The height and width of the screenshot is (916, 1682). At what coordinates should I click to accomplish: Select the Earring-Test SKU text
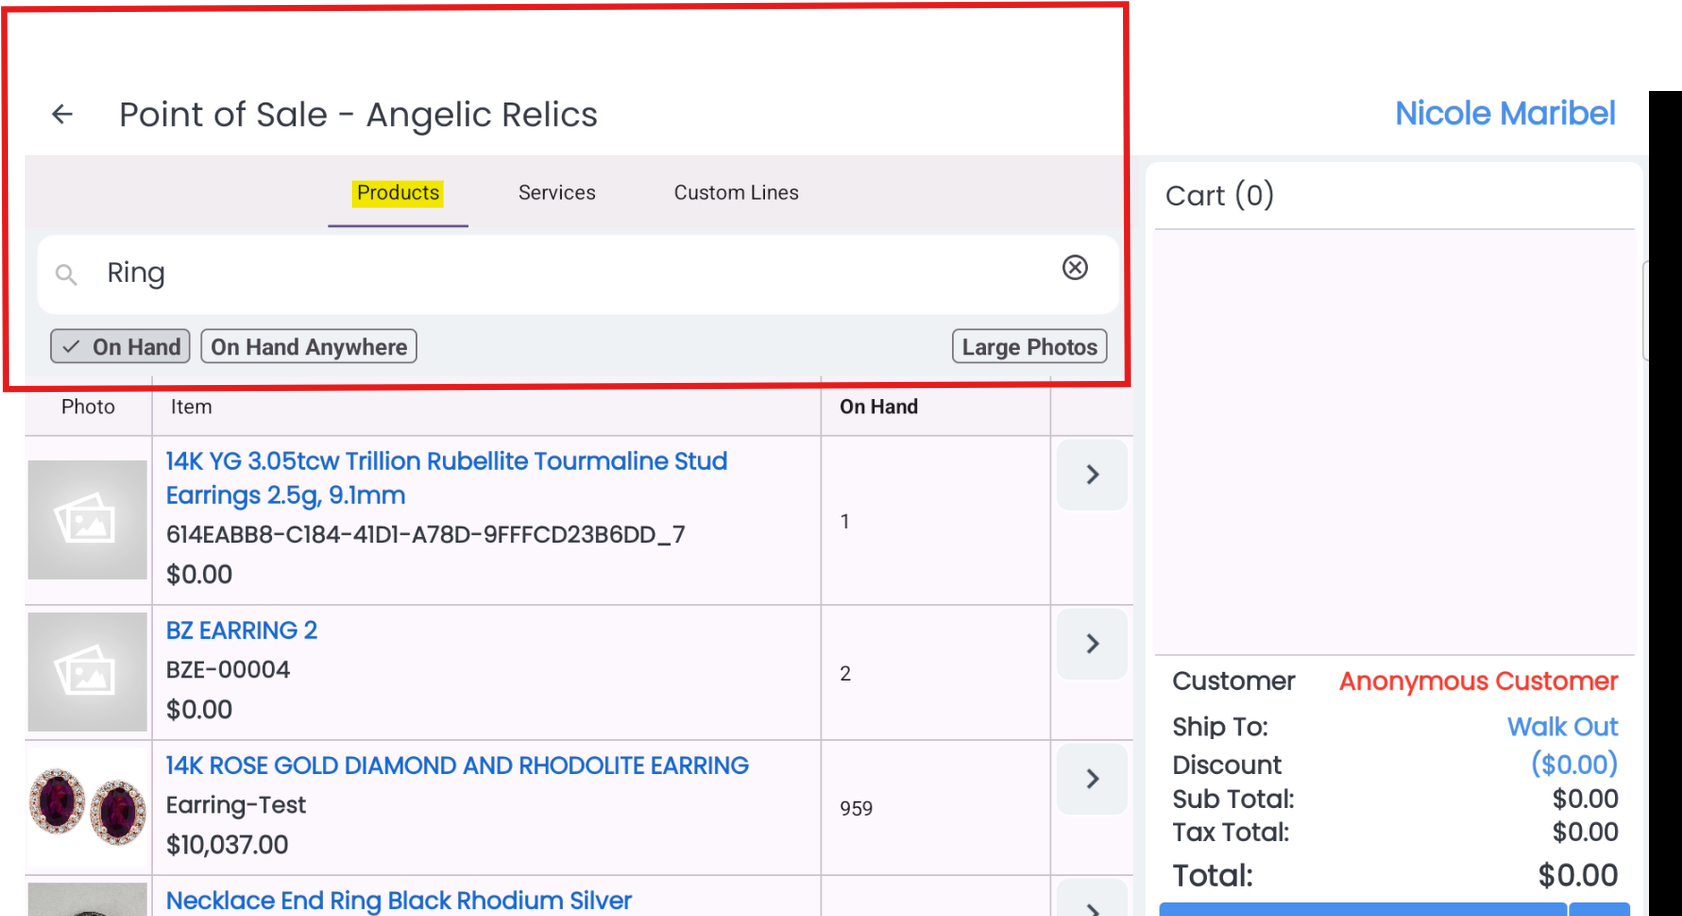tap(236, 805)
